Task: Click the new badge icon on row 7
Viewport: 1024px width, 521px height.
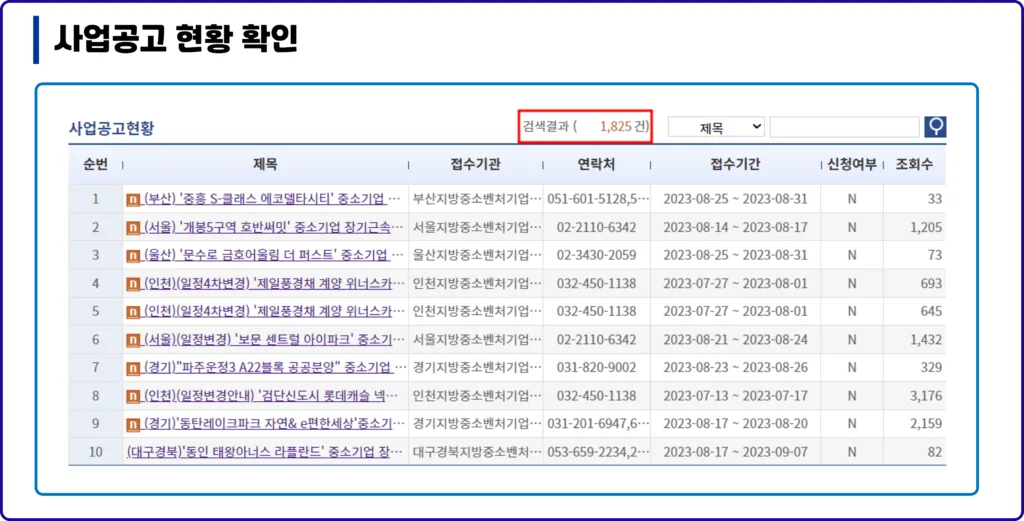Action: [x=133, y=368]
